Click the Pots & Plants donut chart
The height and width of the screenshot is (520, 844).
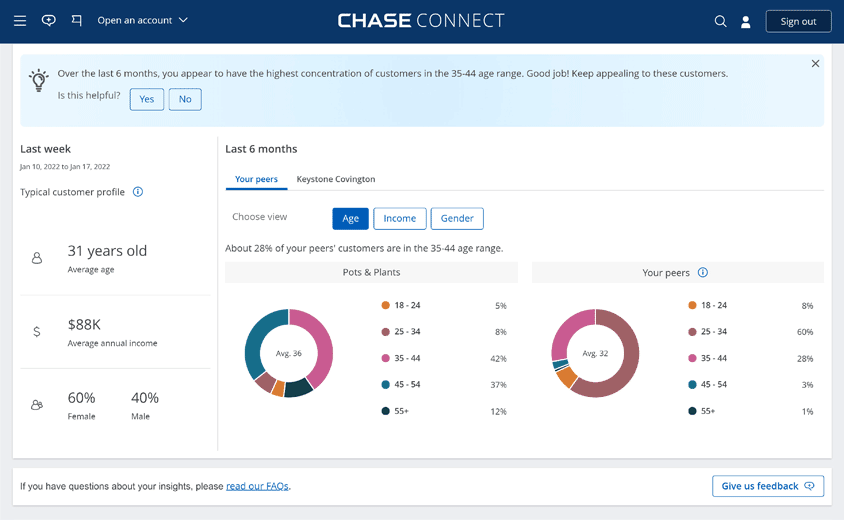pyautogui.click(x=289, y=353)
